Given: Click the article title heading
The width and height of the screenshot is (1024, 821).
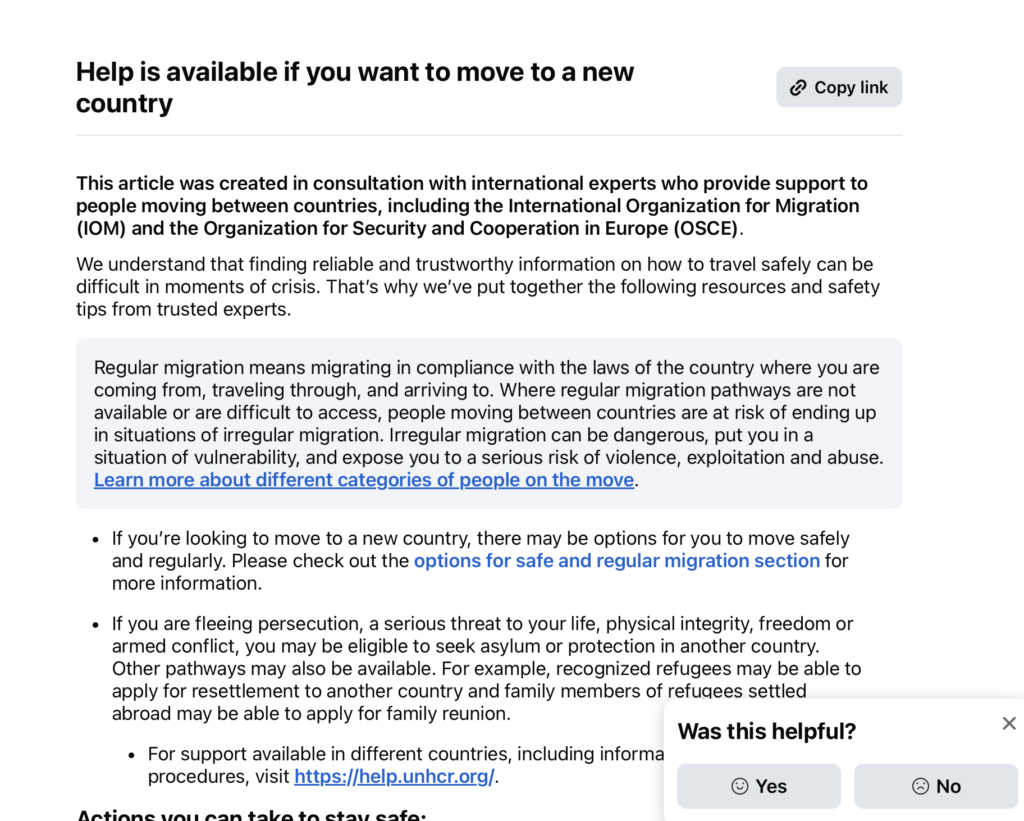Looking at the screenshot, I should coord(355,87).
